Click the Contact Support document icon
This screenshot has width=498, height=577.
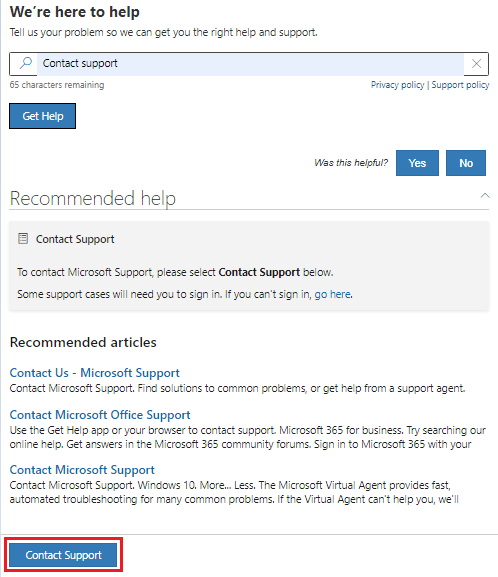(x=23, y=239)
